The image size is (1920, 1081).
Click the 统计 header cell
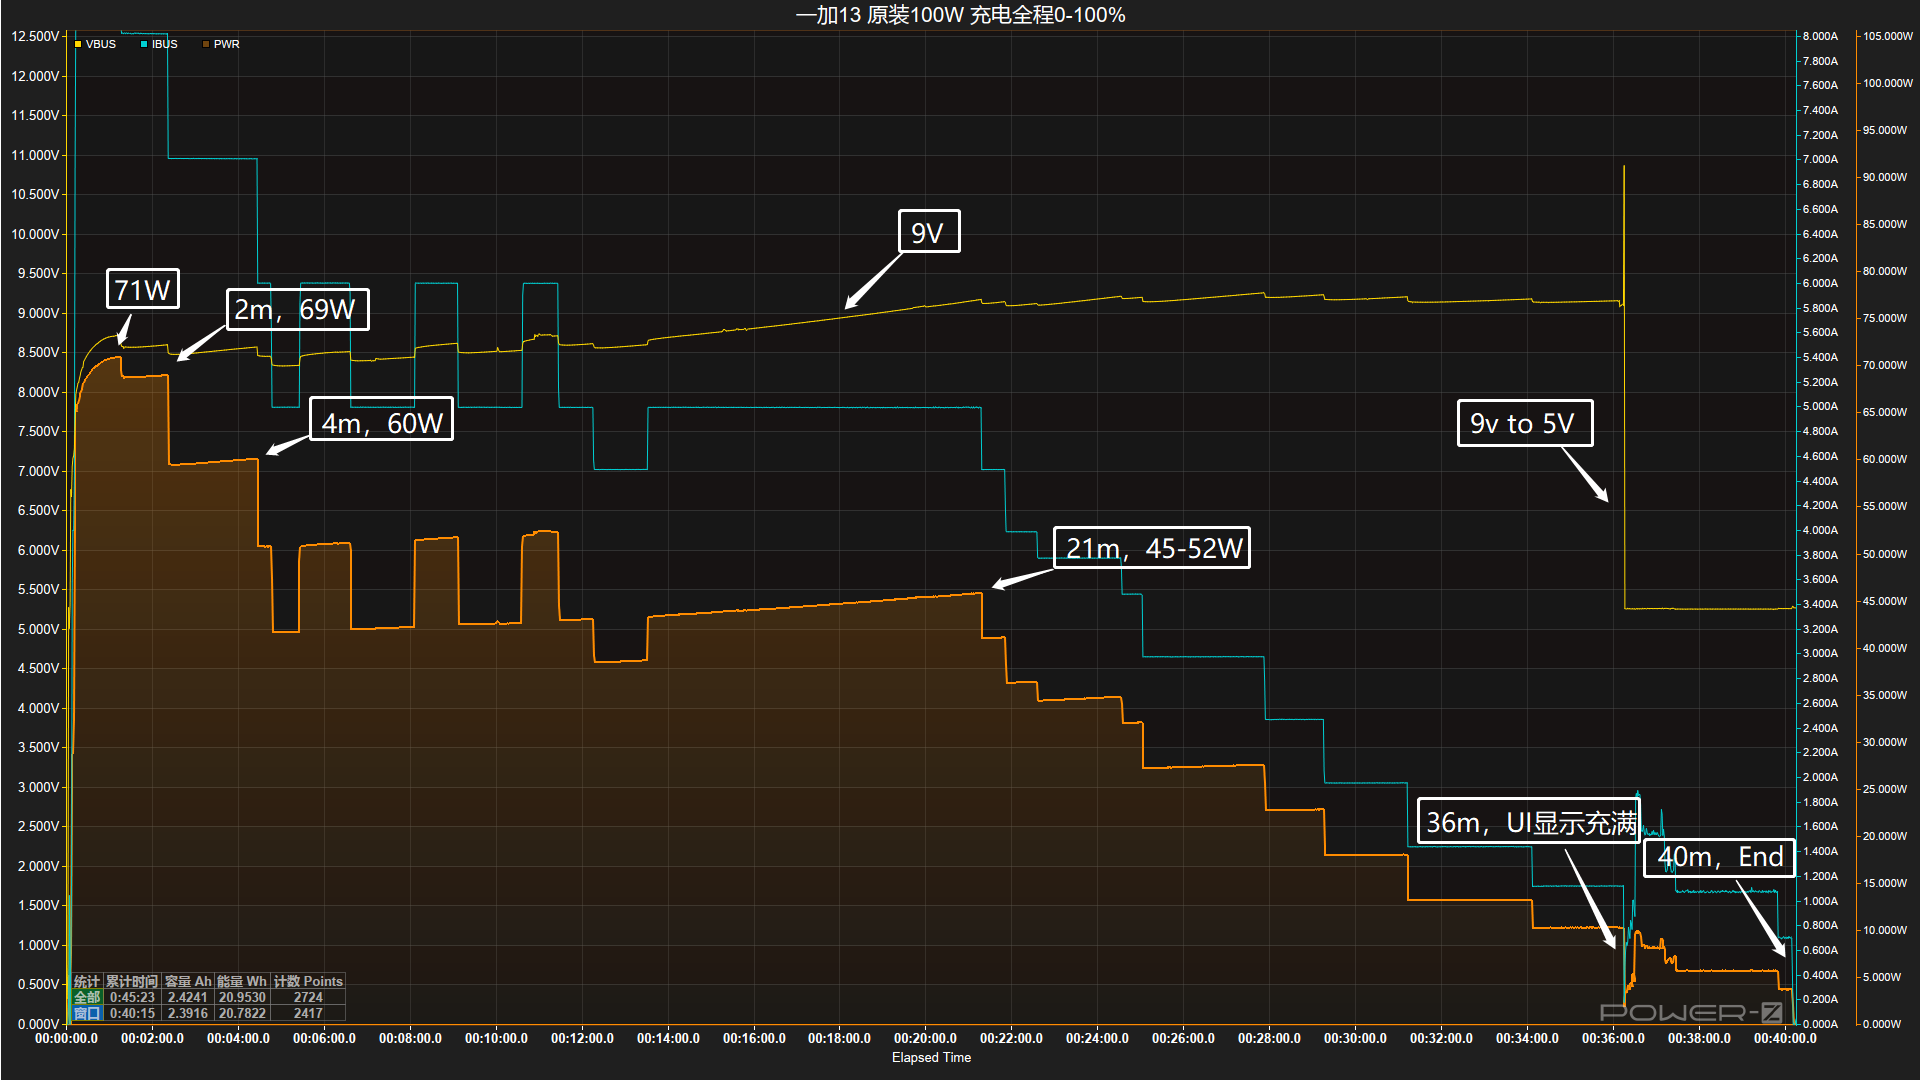(87, 982)
